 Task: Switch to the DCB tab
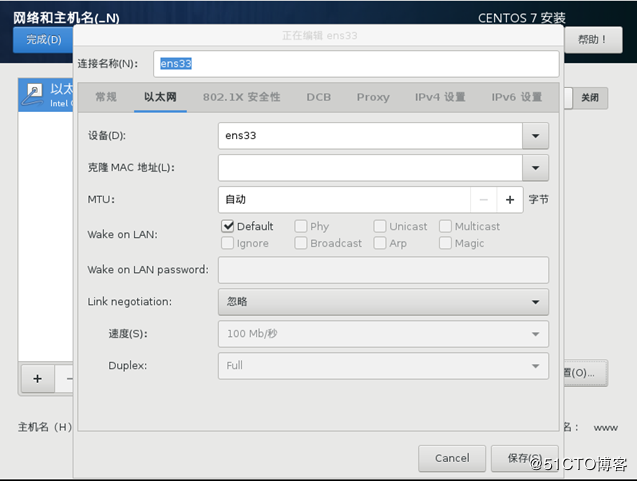coord(318,97)
